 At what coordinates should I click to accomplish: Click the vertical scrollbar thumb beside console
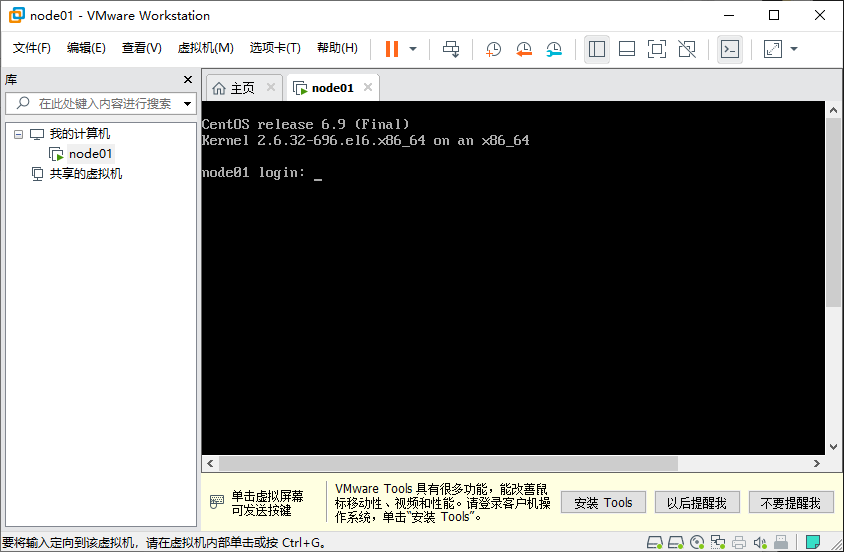click(833, 213)
